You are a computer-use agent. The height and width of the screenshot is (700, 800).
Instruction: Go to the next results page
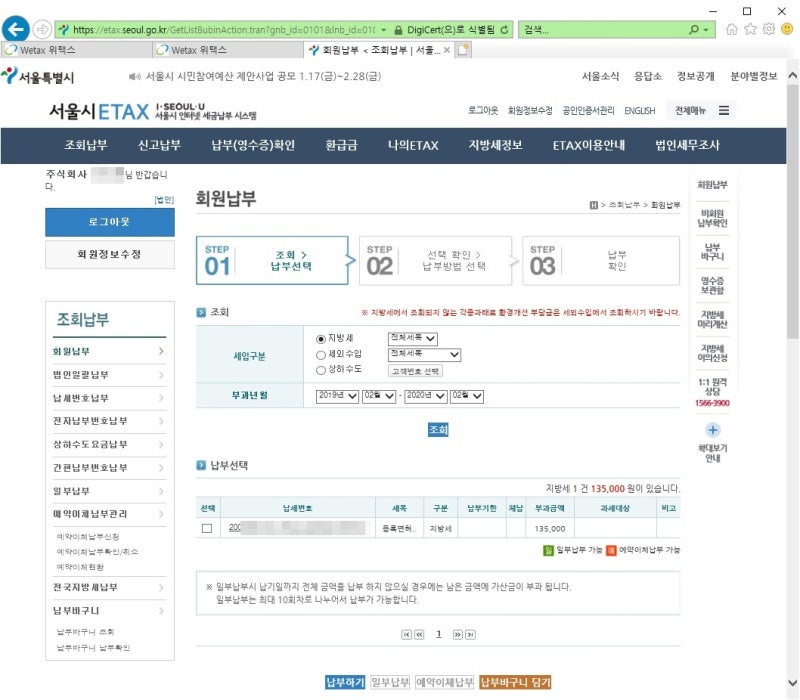pos(458,635)
